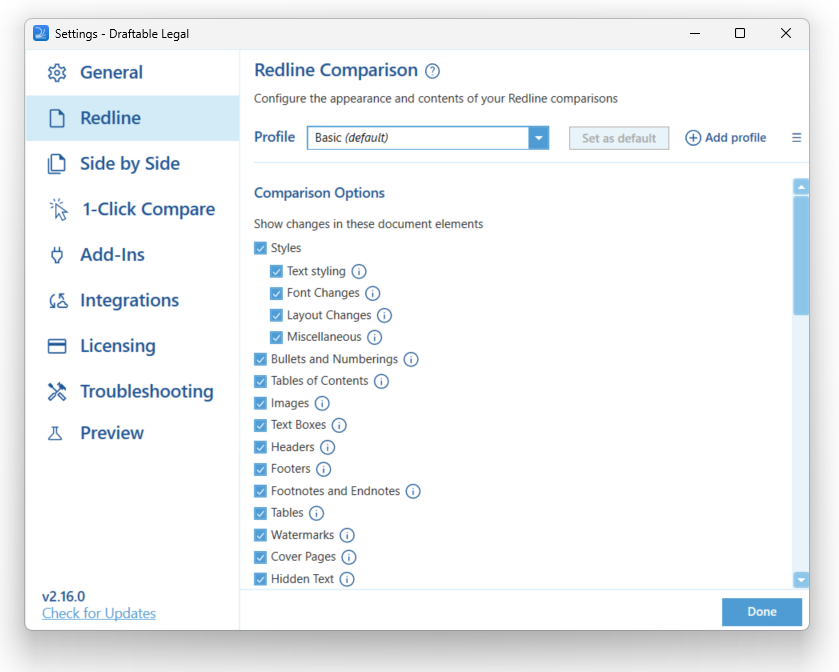Uncheck the Text styling checkbox
The width and height of the screenshot is (839, 672).
[x=276, y=272]
